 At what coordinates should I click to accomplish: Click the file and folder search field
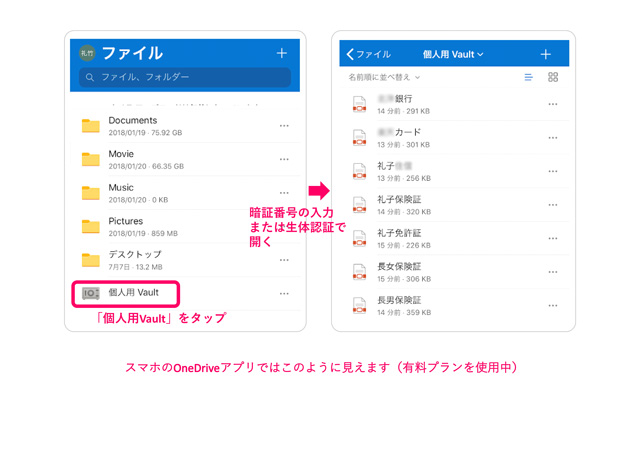185,77
